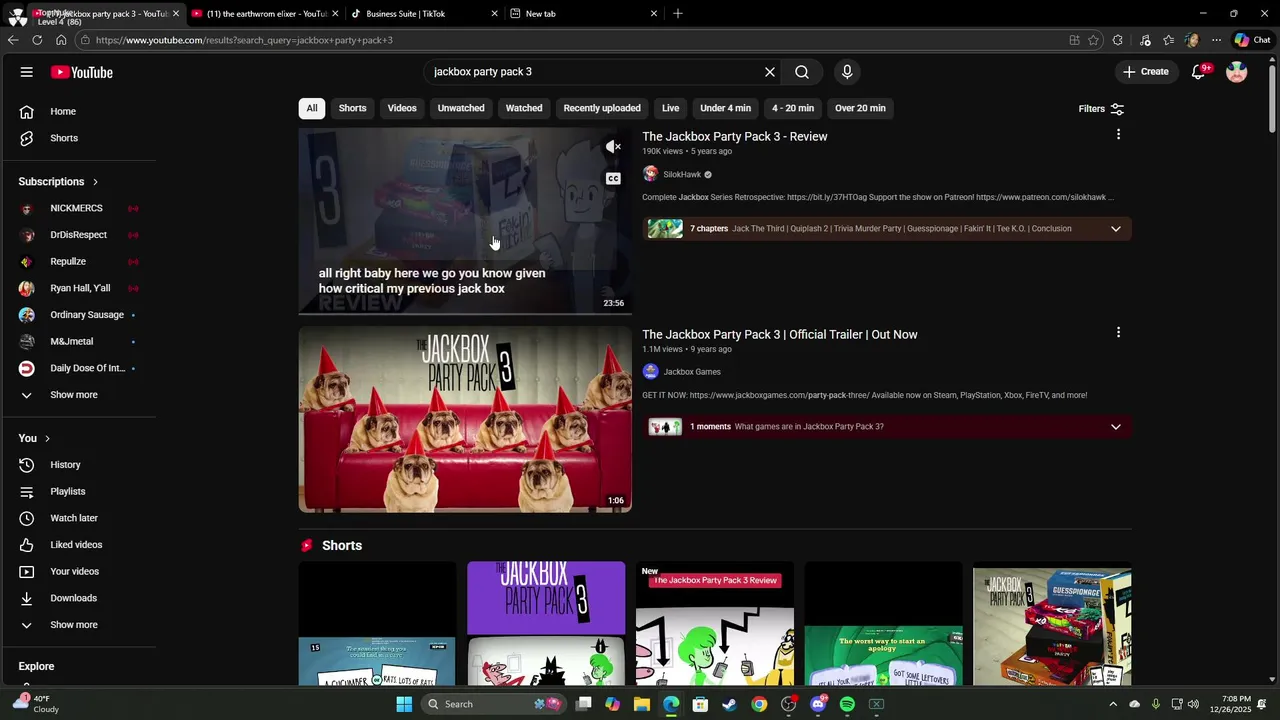Viewport: 1280px width, 720px height.
Task: Open The Jackbox Party Pack 3 - Review title
Action: [x=735, y=136]
